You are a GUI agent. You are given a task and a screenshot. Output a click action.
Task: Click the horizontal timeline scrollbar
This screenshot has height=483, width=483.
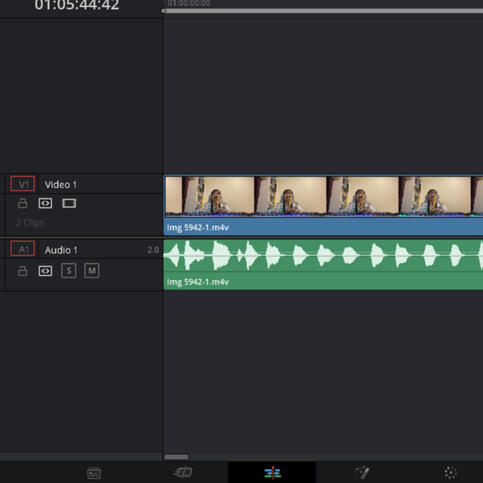coord(176,457)
